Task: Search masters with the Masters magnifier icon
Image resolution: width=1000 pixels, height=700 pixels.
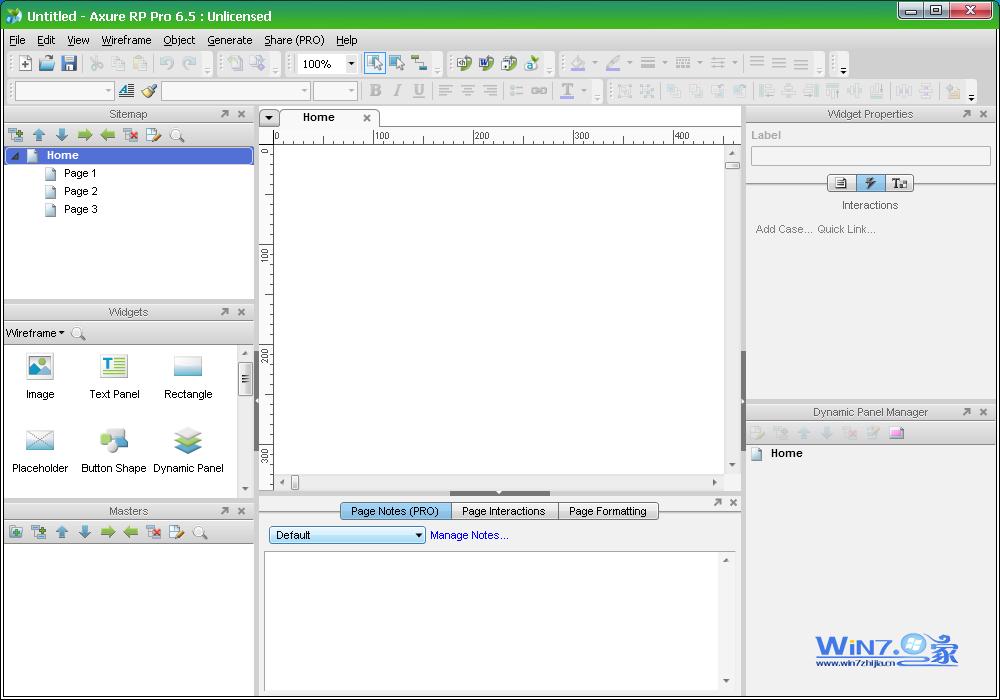Action: [x=200, y=532]
